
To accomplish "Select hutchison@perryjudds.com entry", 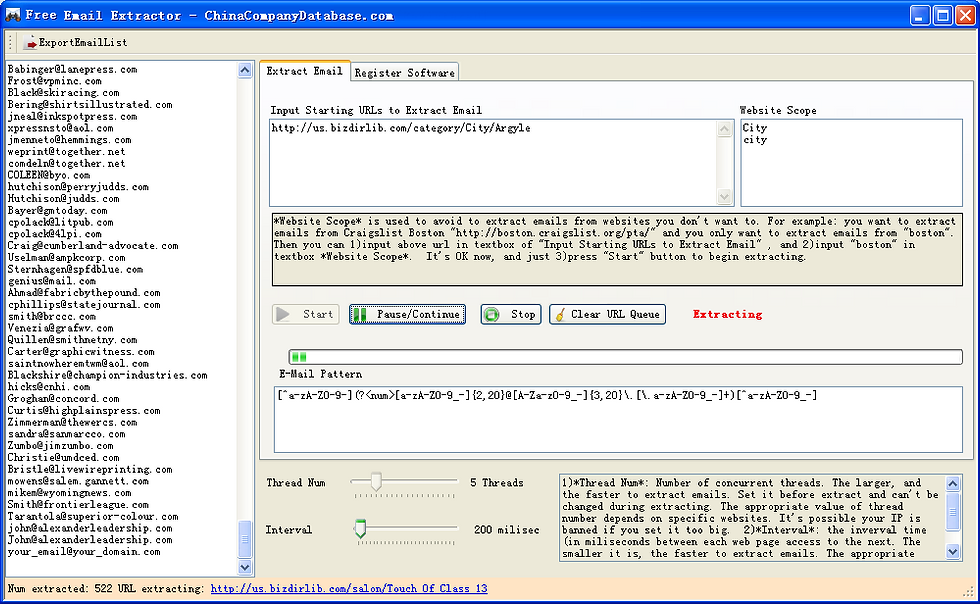I will pyautogui.click(x=78, y=187).
